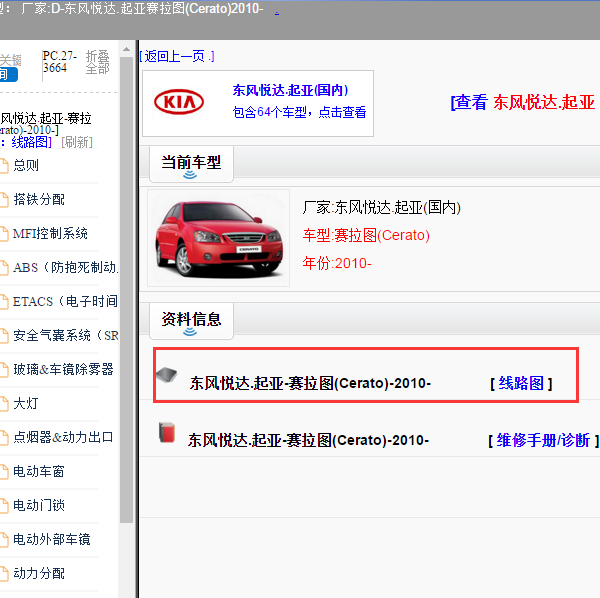Click wiring diagram row title 东风悦达.起亚-赛拉图(Cerato)-2010-
The width and height of the screenshot is (600, 598).
click(x=310, y=383)
